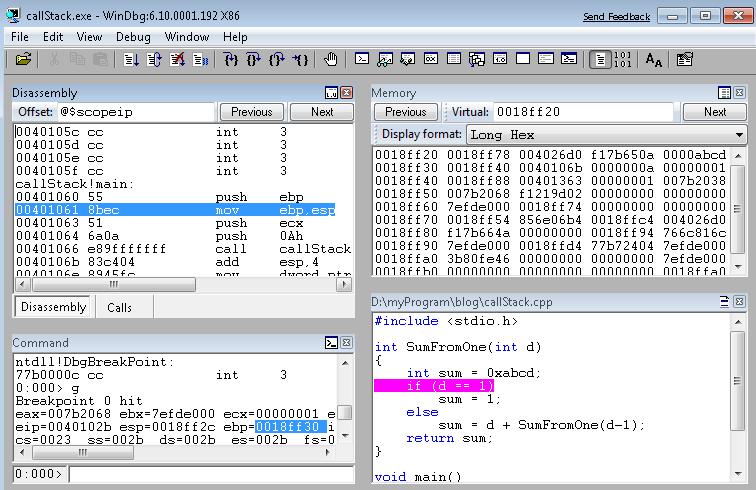Click the Send Feedback link
This screenshot has height=490, width=756.
click(x=616, y=17)
